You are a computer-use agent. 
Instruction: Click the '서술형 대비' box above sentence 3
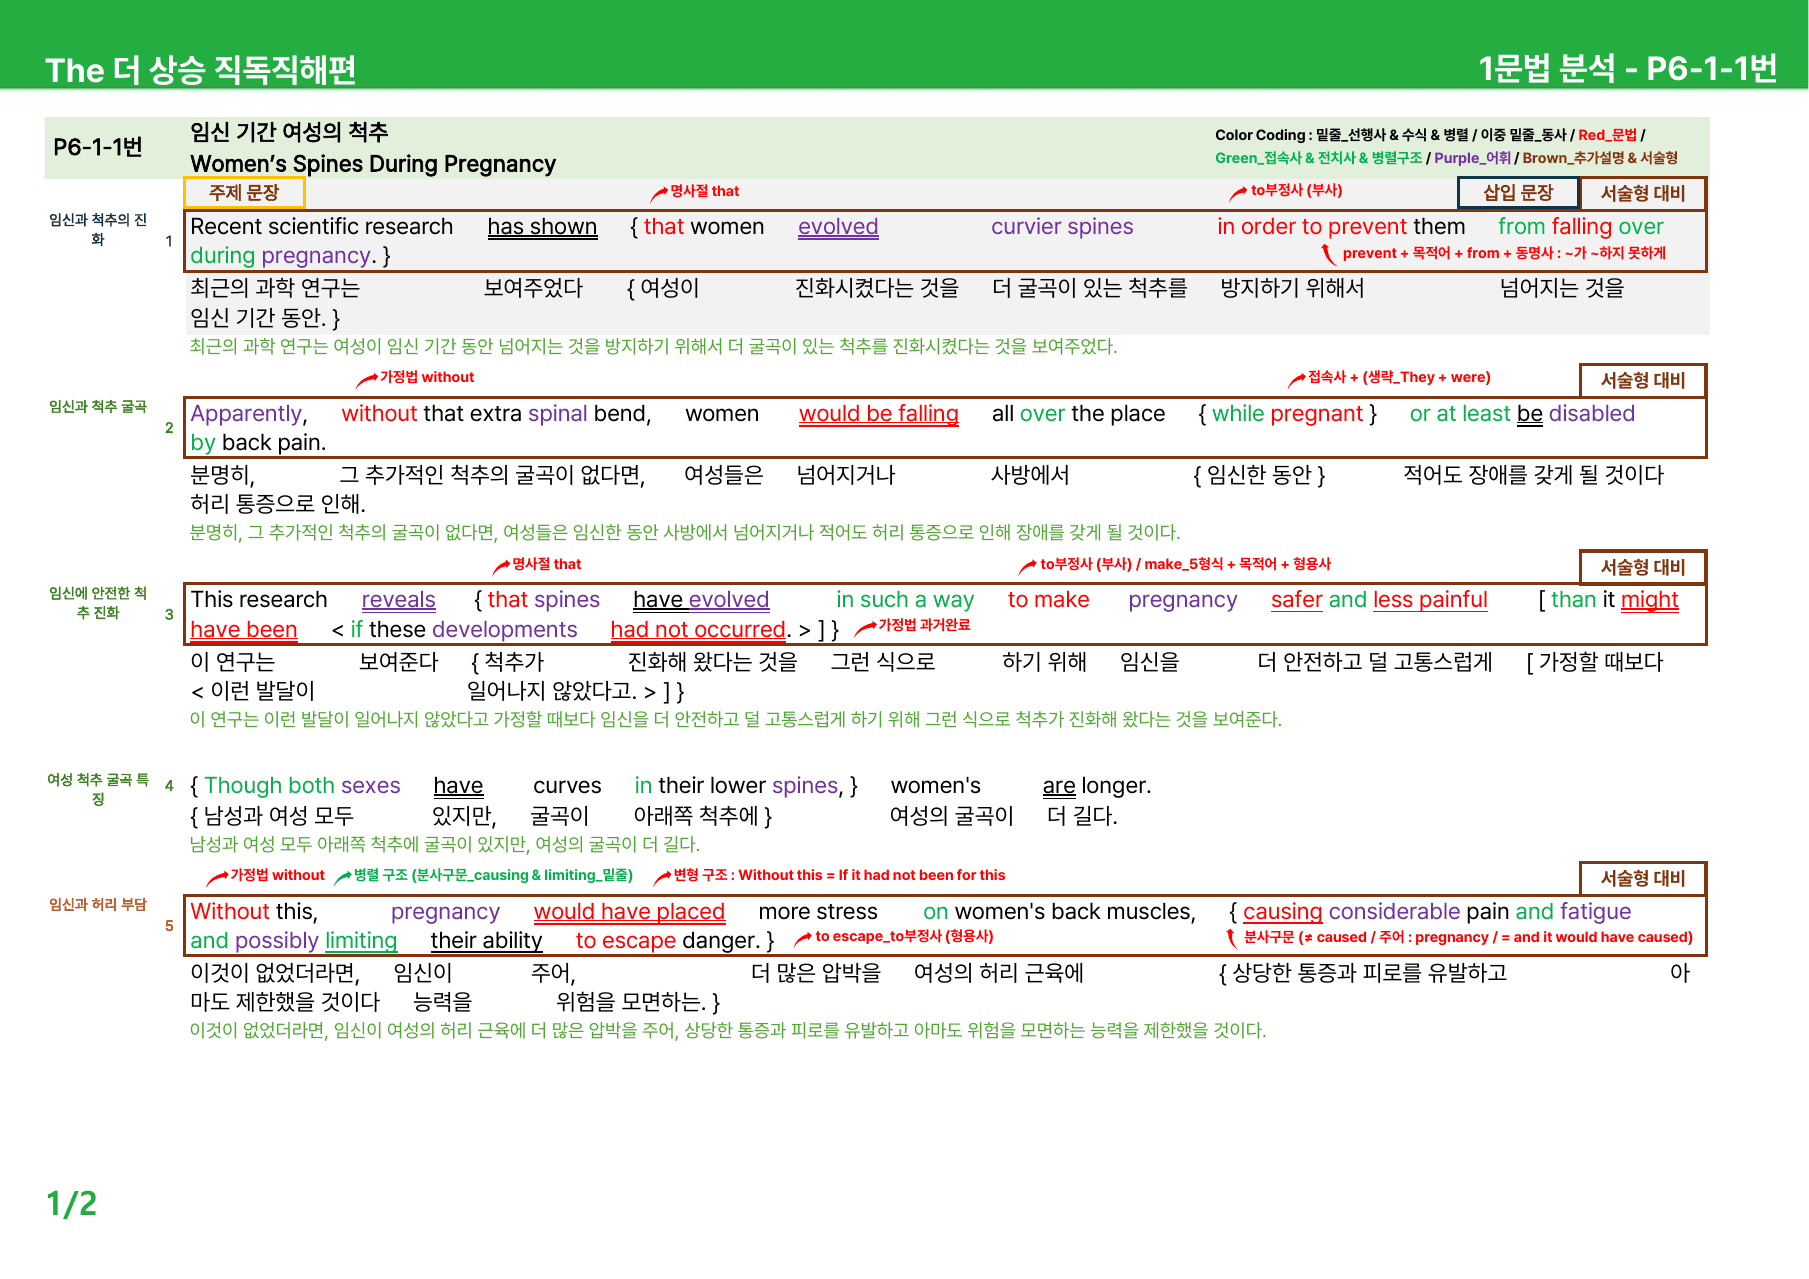click(x=1643, y=567)
